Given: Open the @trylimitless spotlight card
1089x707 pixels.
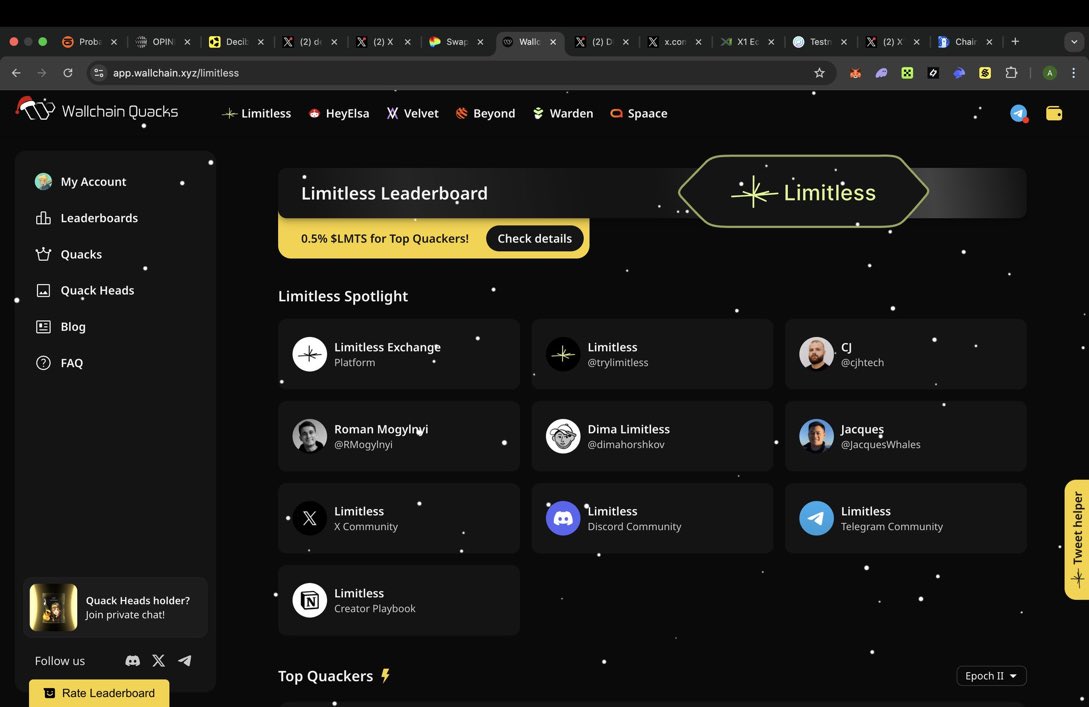Looking at the screenshot, I should click(652, 354).
